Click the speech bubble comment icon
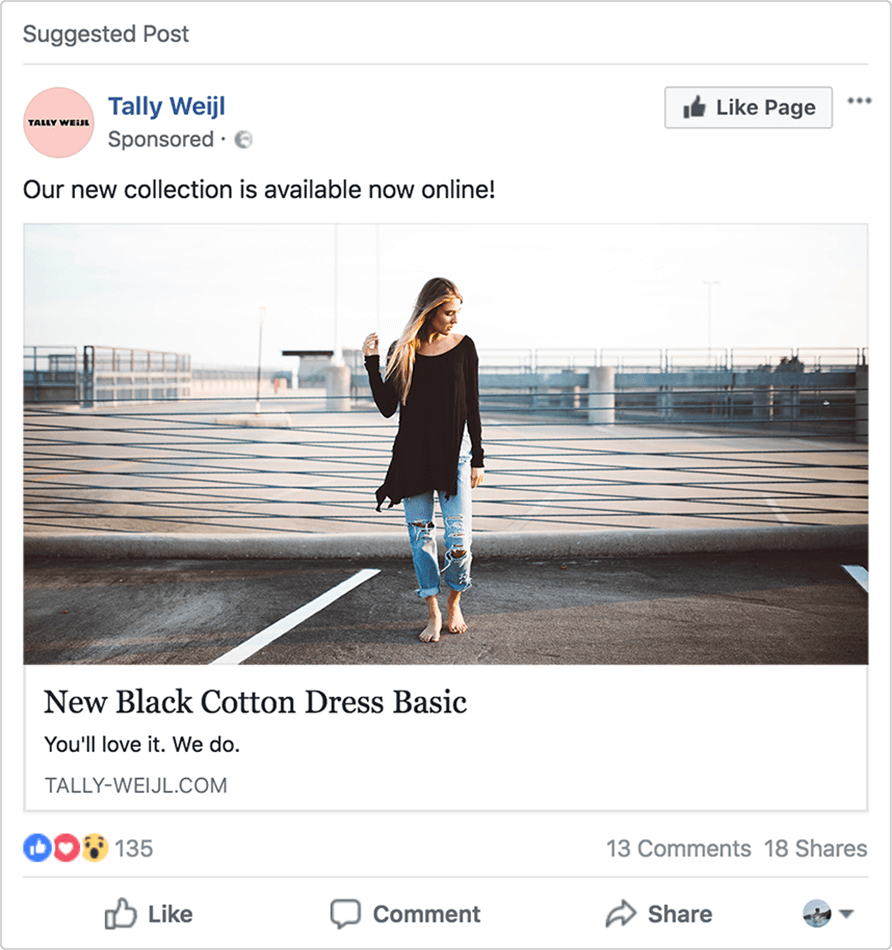The width and height of the screenshot is (892, 950). click(x=345, y=913)
